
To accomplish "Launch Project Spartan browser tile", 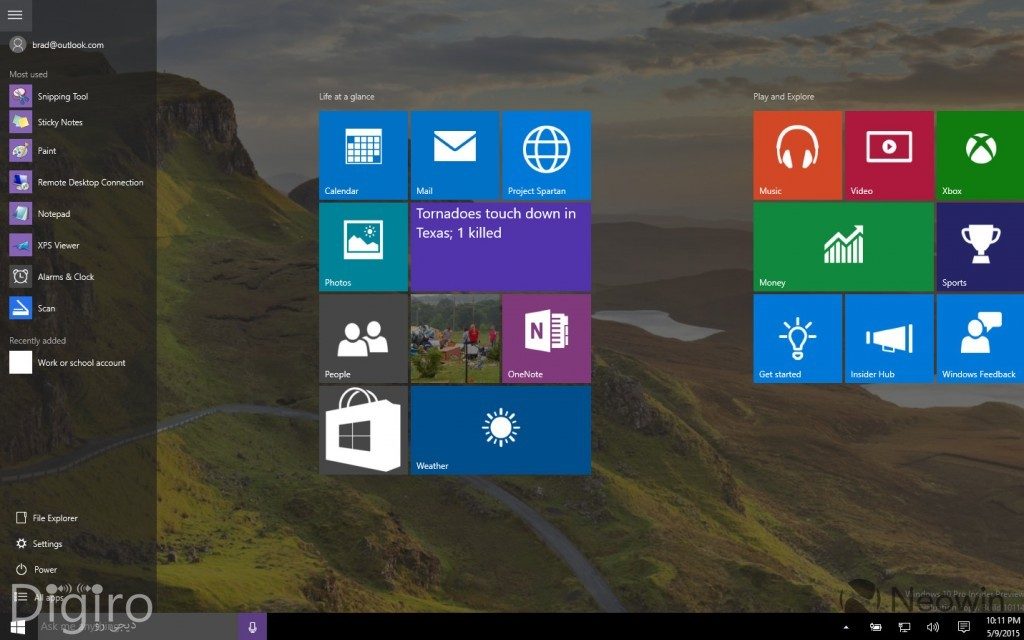I will (x=547, y=155).
